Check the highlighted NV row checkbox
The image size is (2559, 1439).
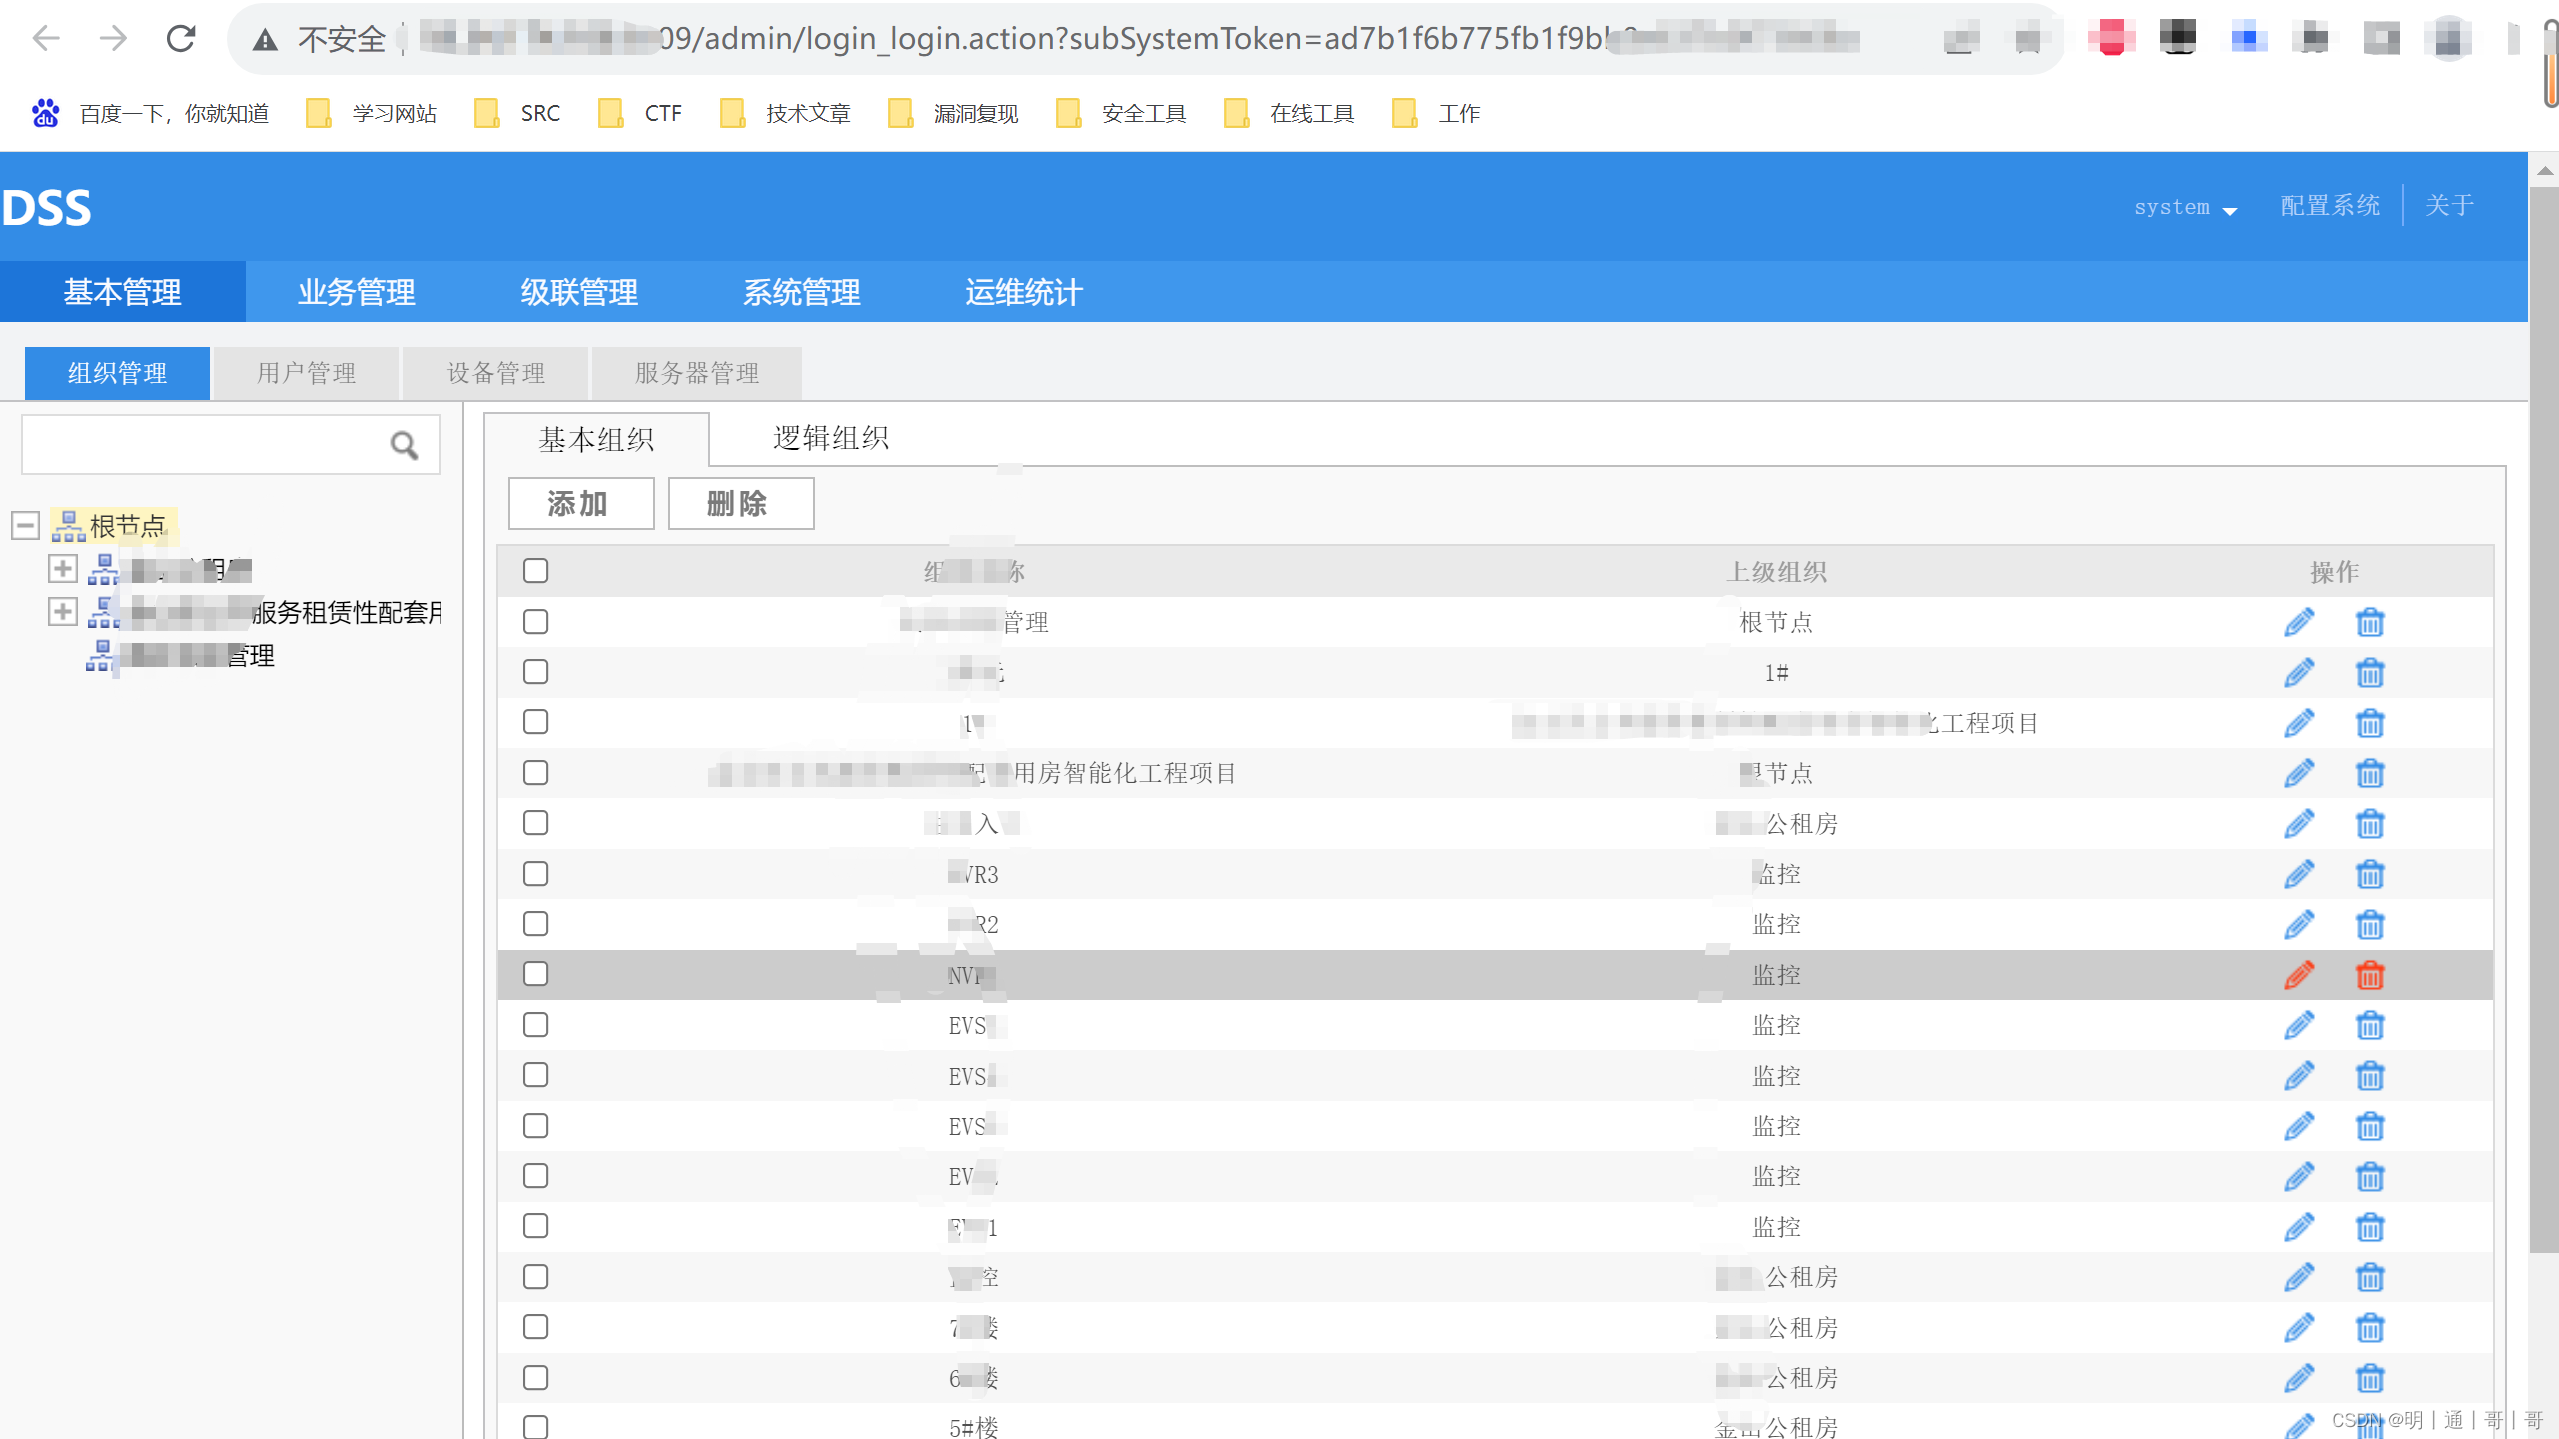[536, 974]
